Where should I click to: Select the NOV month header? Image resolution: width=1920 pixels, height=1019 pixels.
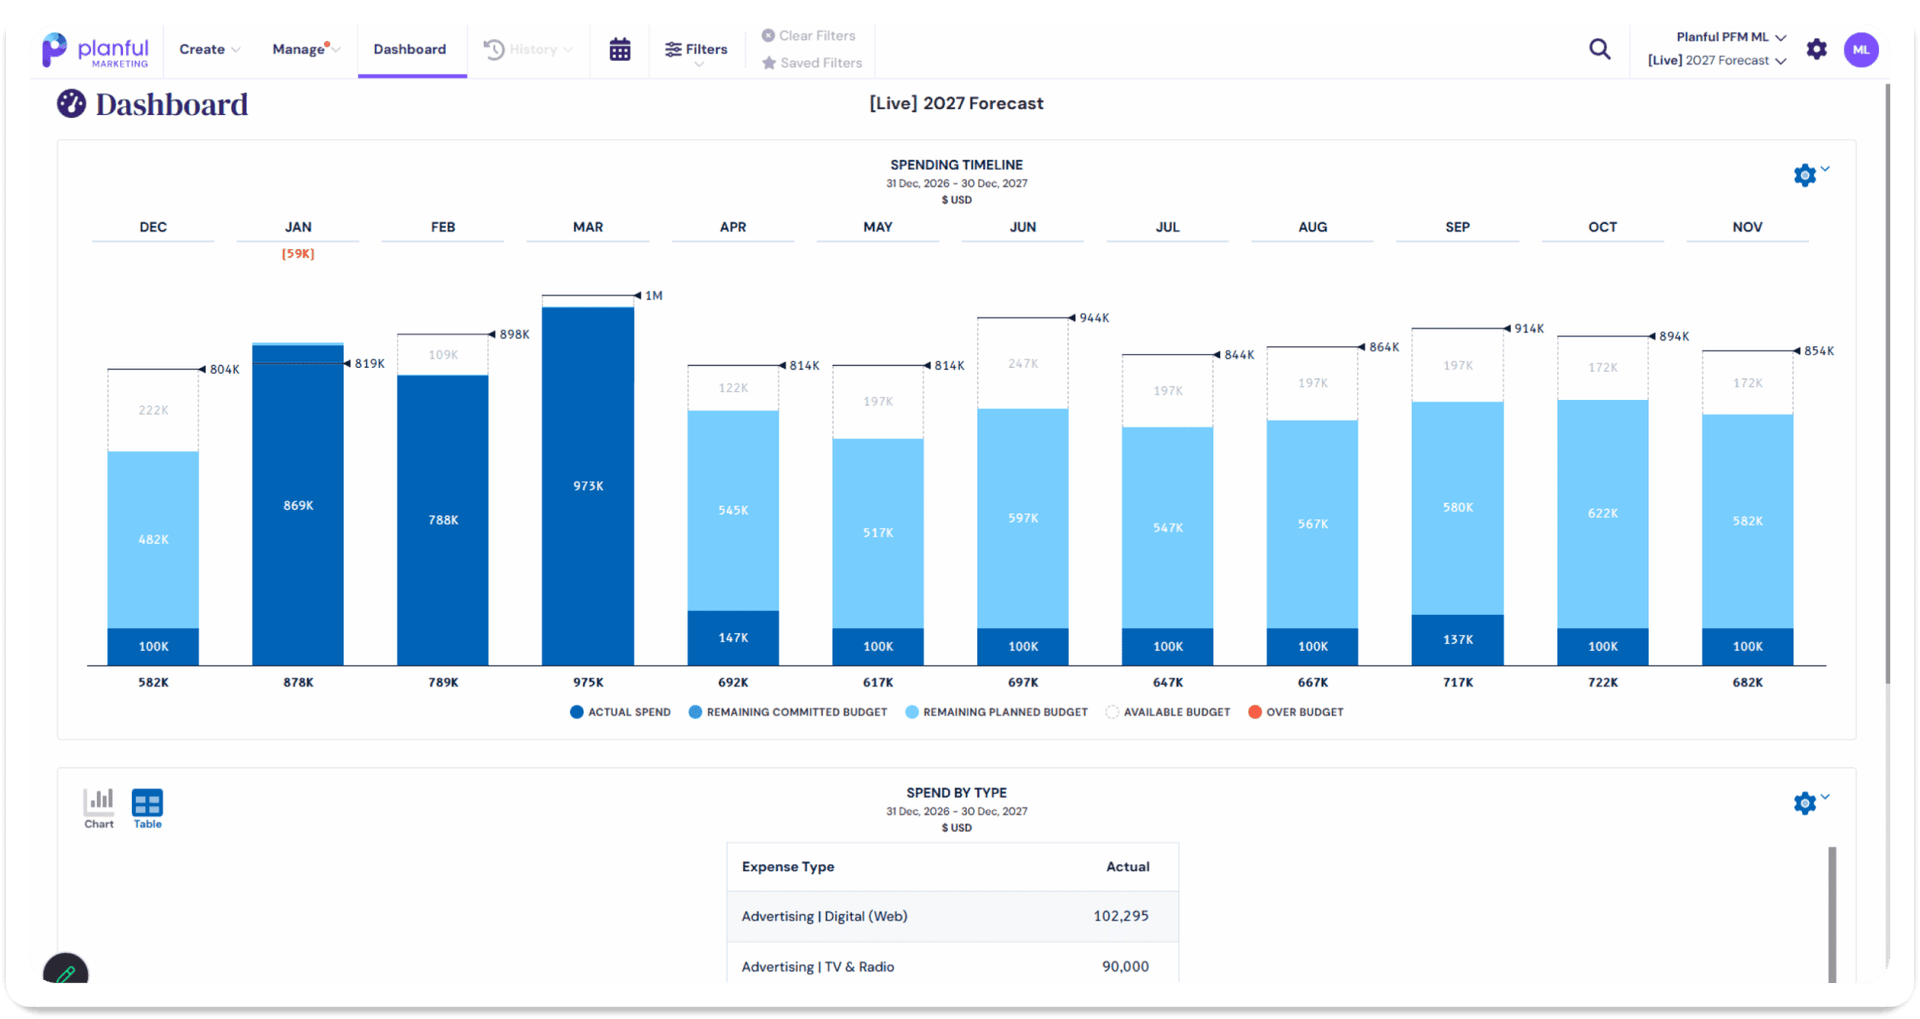[1747, 227]
